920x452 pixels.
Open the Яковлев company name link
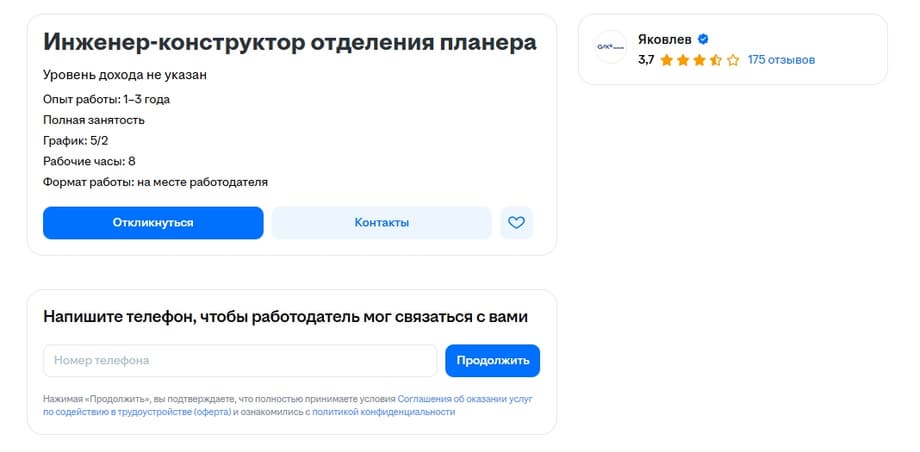tap(664, 39)
